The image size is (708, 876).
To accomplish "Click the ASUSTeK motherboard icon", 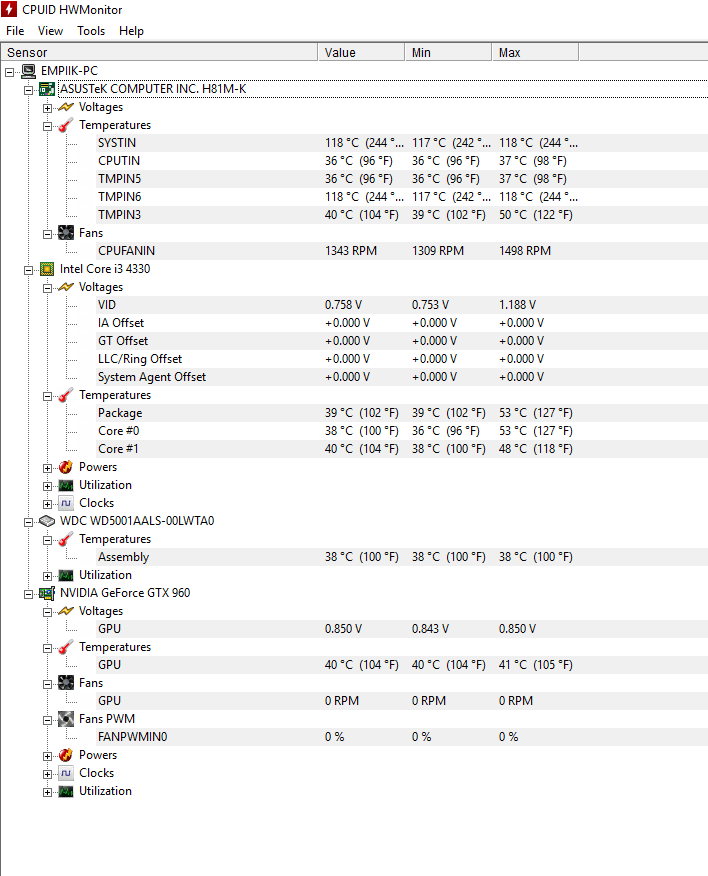I will pos(47,89).
